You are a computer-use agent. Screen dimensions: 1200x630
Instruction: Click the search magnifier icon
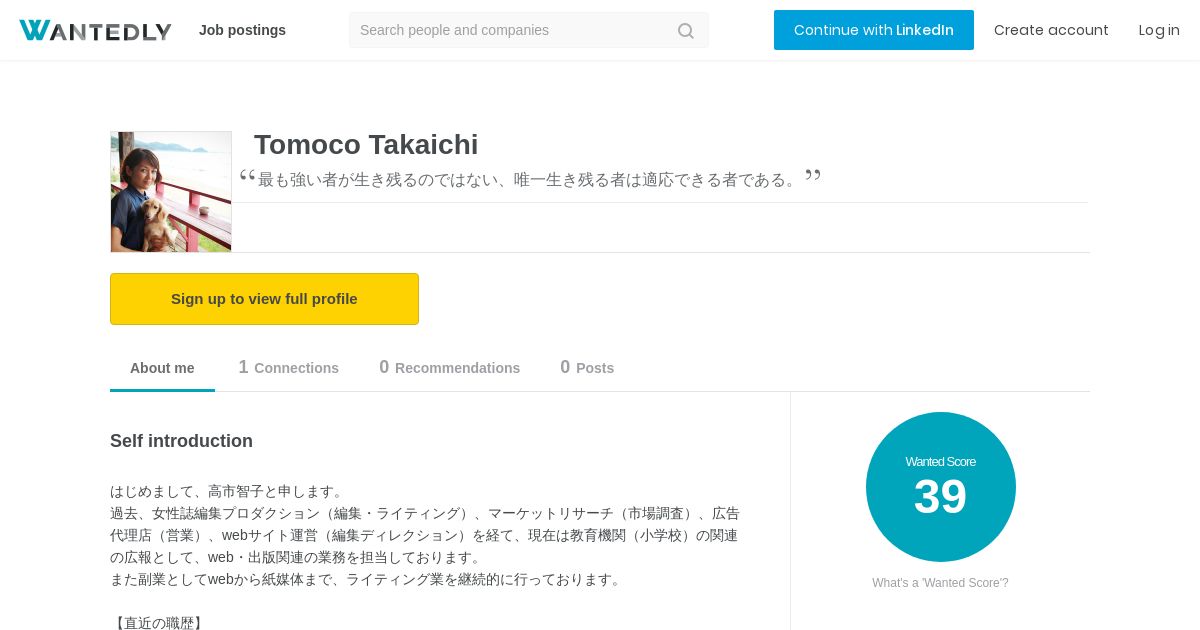685,31
